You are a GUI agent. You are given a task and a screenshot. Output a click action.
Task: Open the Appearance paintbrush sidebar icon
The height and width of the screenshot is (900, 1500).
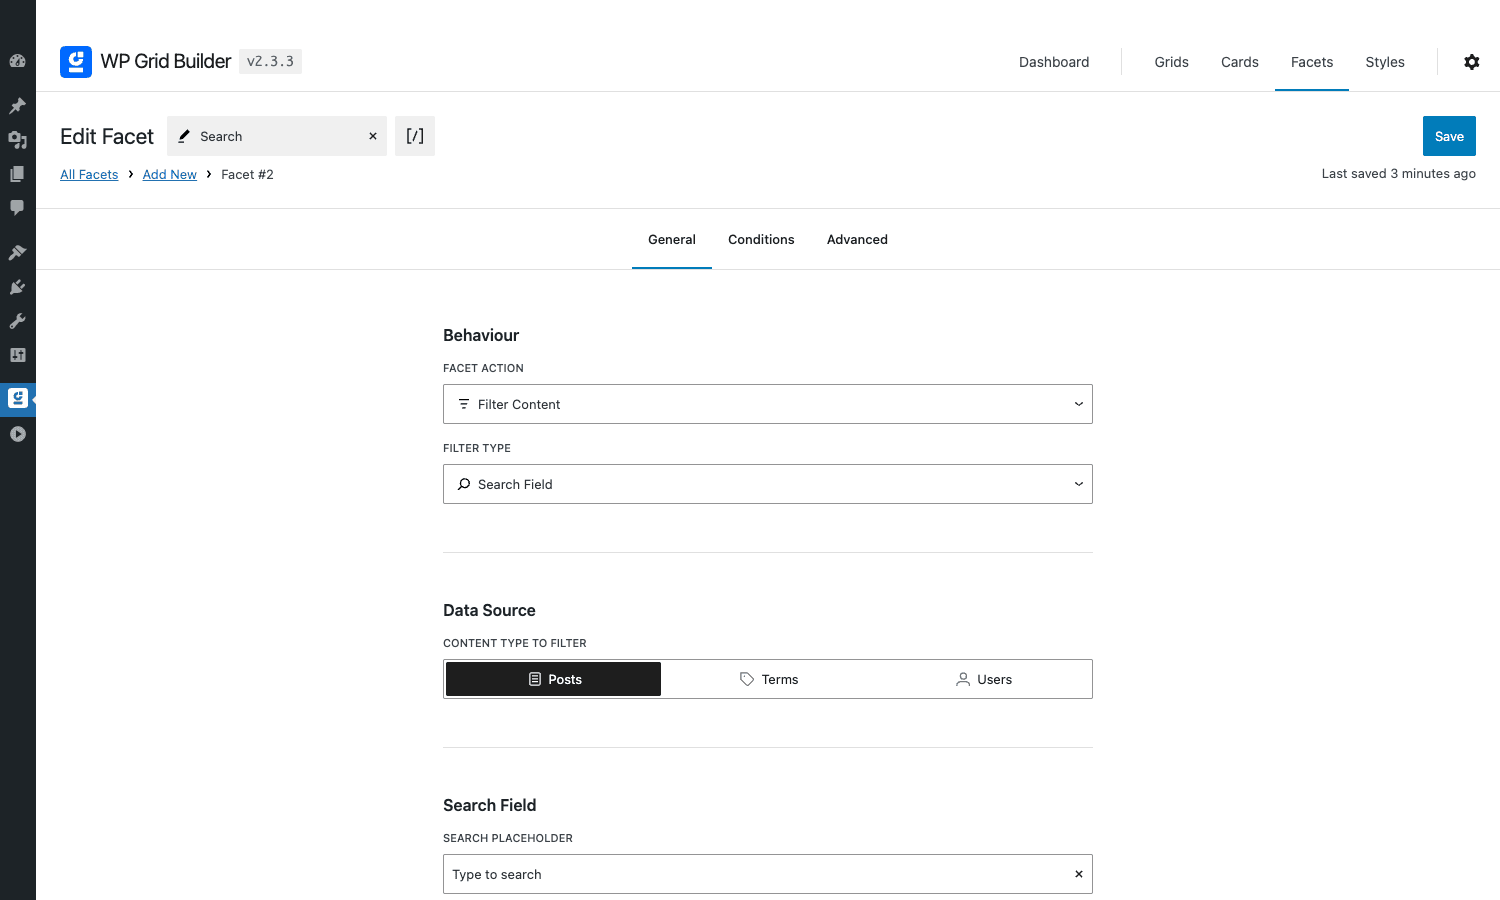pyautogui.click(x=17, y=252)
